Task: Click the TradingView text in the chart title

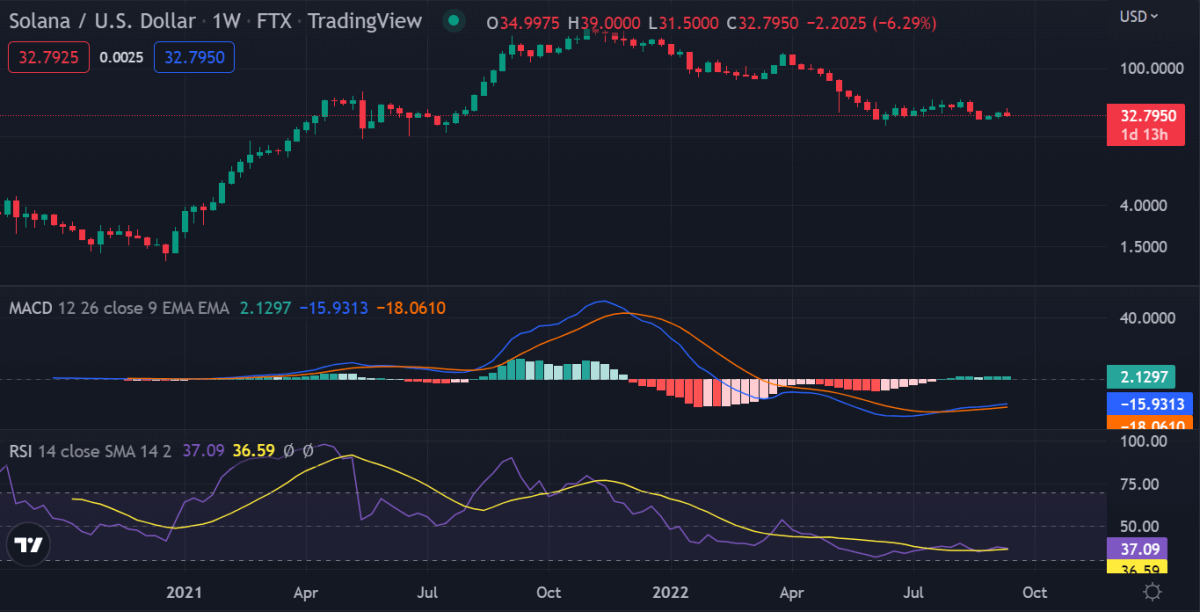Action: pyautogui.click(x=366, y=20)
